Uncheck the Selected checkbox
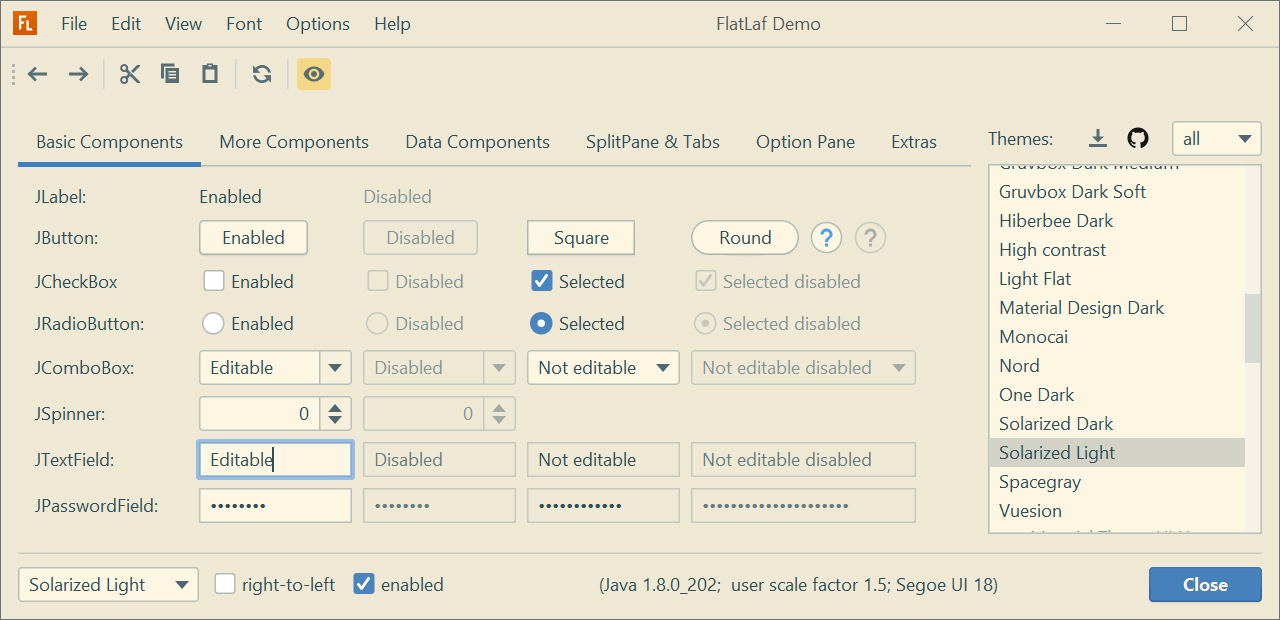 pos(542,282)
